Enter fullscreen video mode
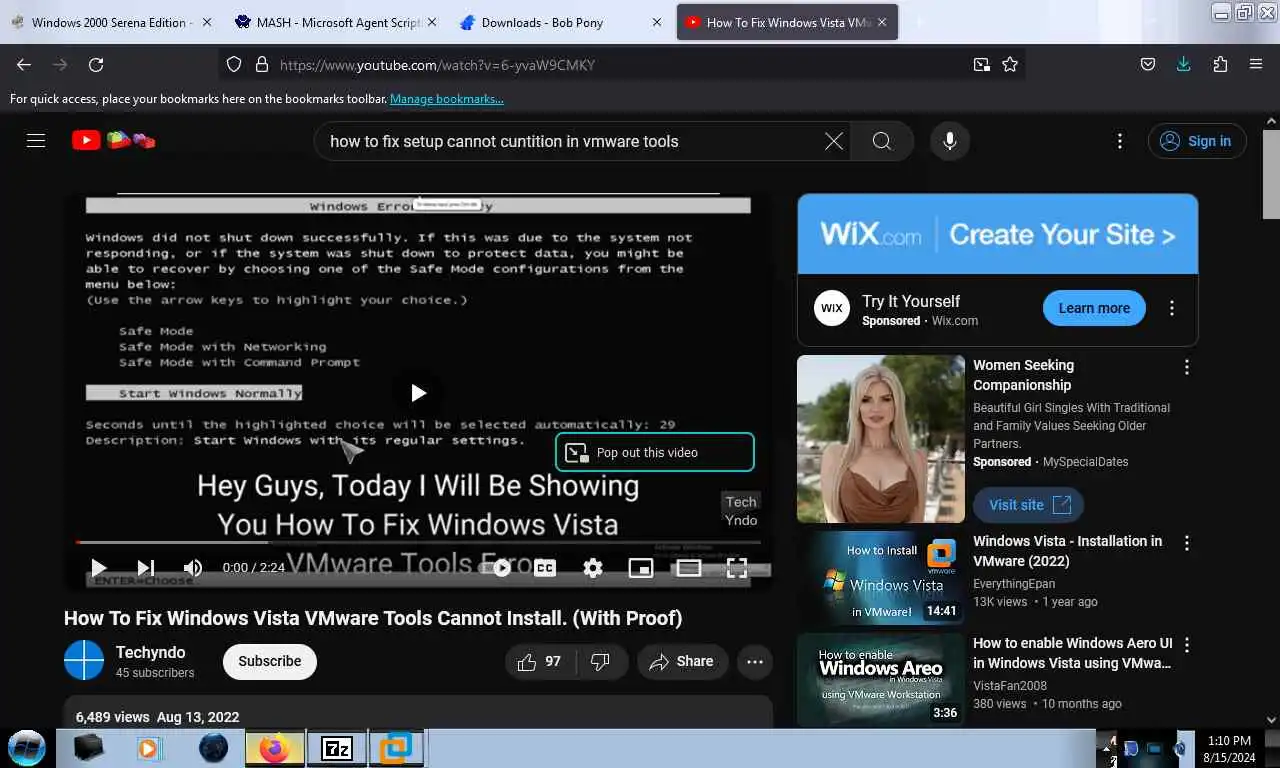The height and width of the screenshot is (768, 1280). click(x=737, y=567)
